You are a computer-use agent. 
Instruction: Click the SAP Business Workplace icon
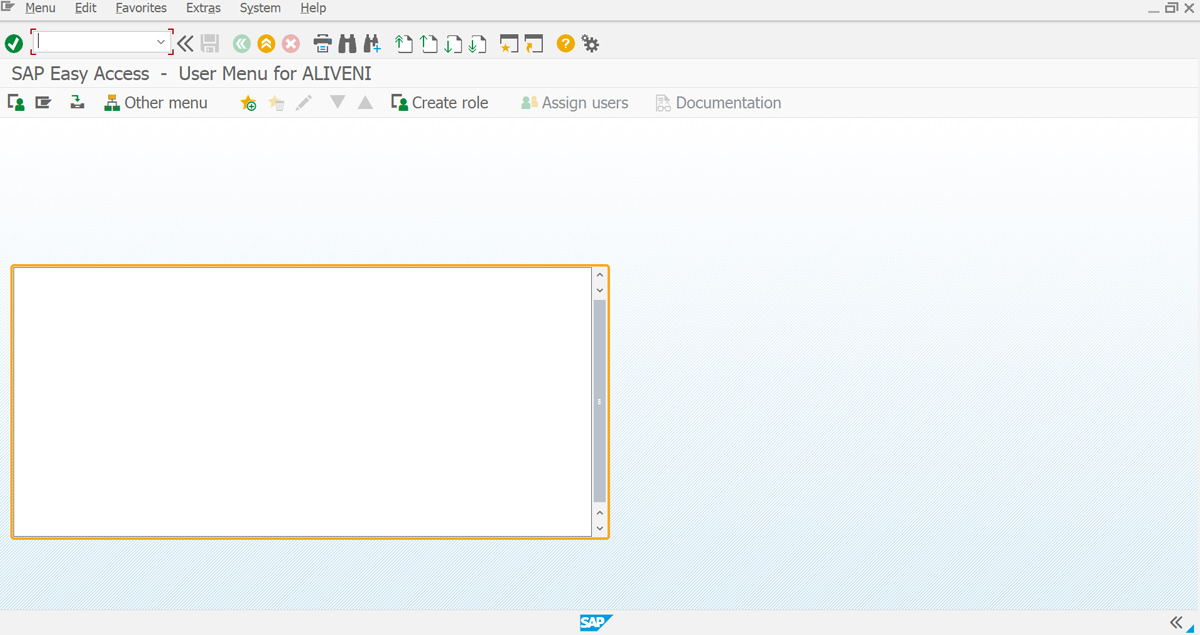tap(77, 102)
